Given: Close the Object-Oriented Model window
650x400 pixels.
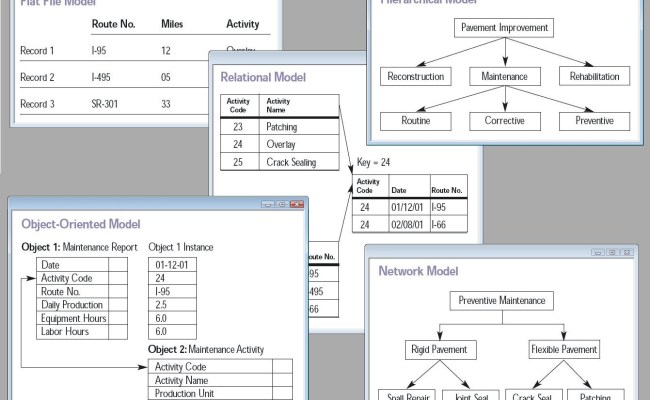Looking at the screenshot, I should click(297, 204).
